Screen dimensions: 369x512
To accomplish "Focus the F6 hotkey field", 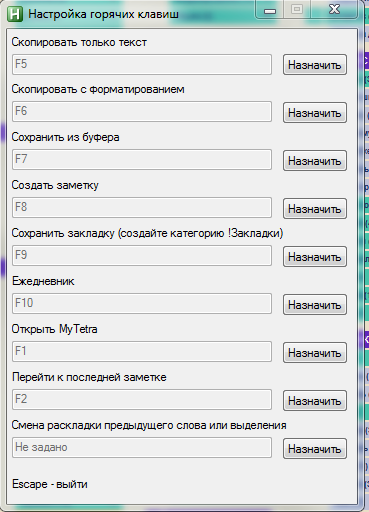I will pos(142,112).
